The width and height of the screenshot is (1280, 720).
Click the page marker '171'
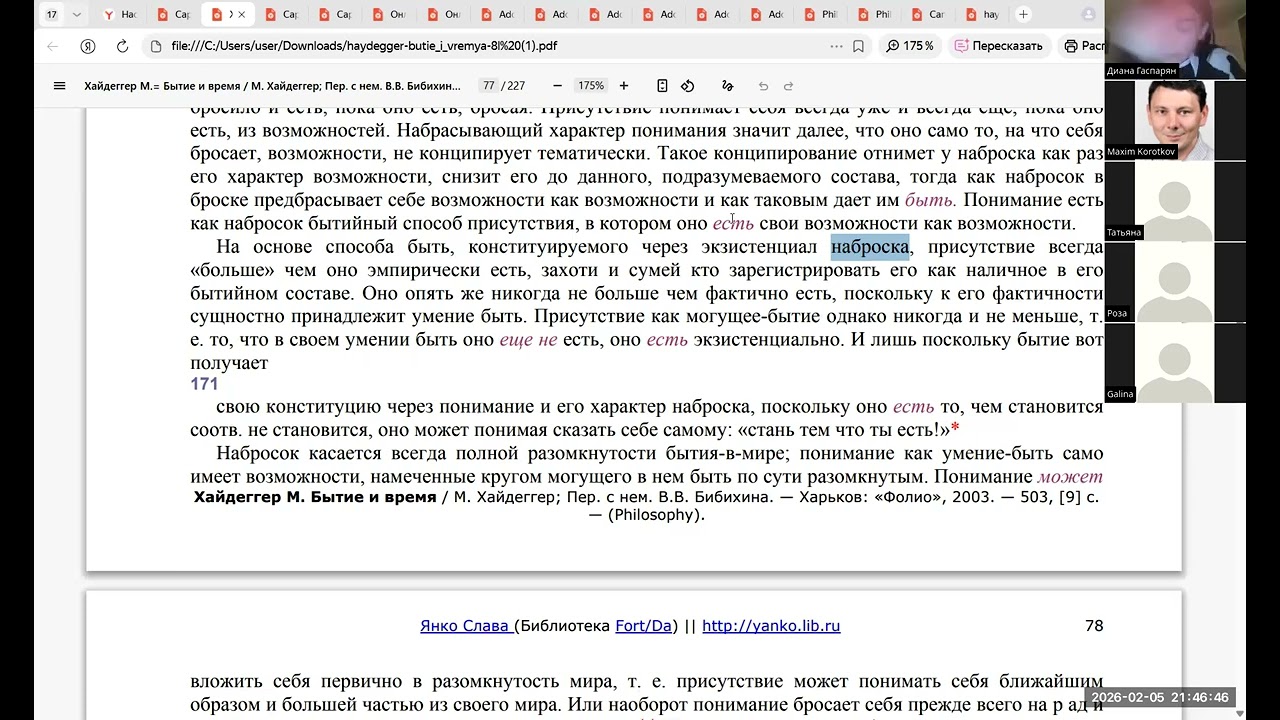[x=204, y=384]
